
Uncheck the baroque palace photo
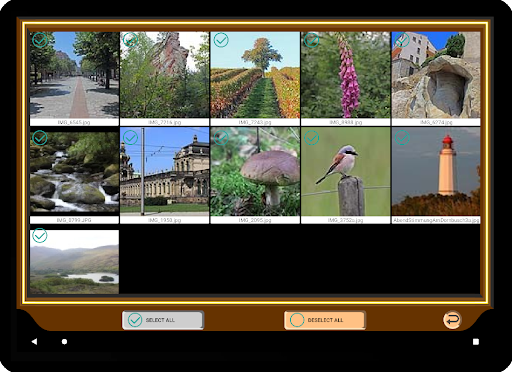[x=130, y=138]
